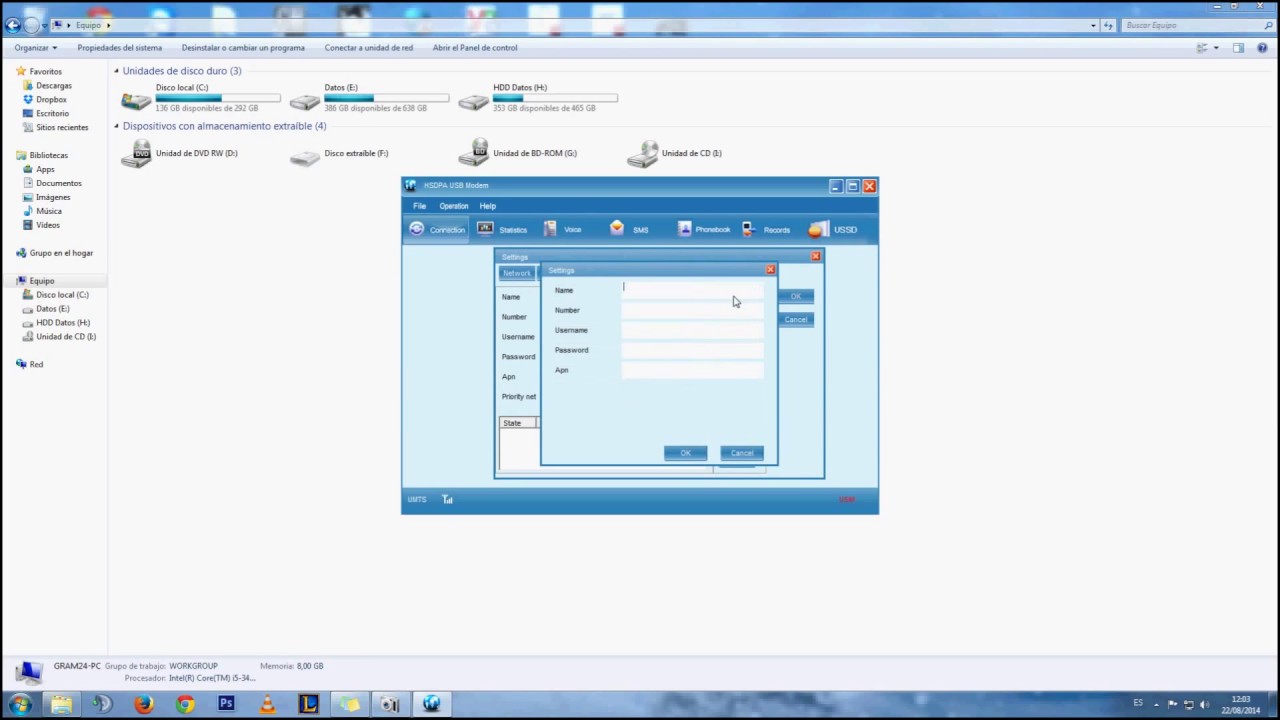This screenshot has height=720, width=1280.
Task: Click the Number field in front Settings dialog
Action: point(692,310)
